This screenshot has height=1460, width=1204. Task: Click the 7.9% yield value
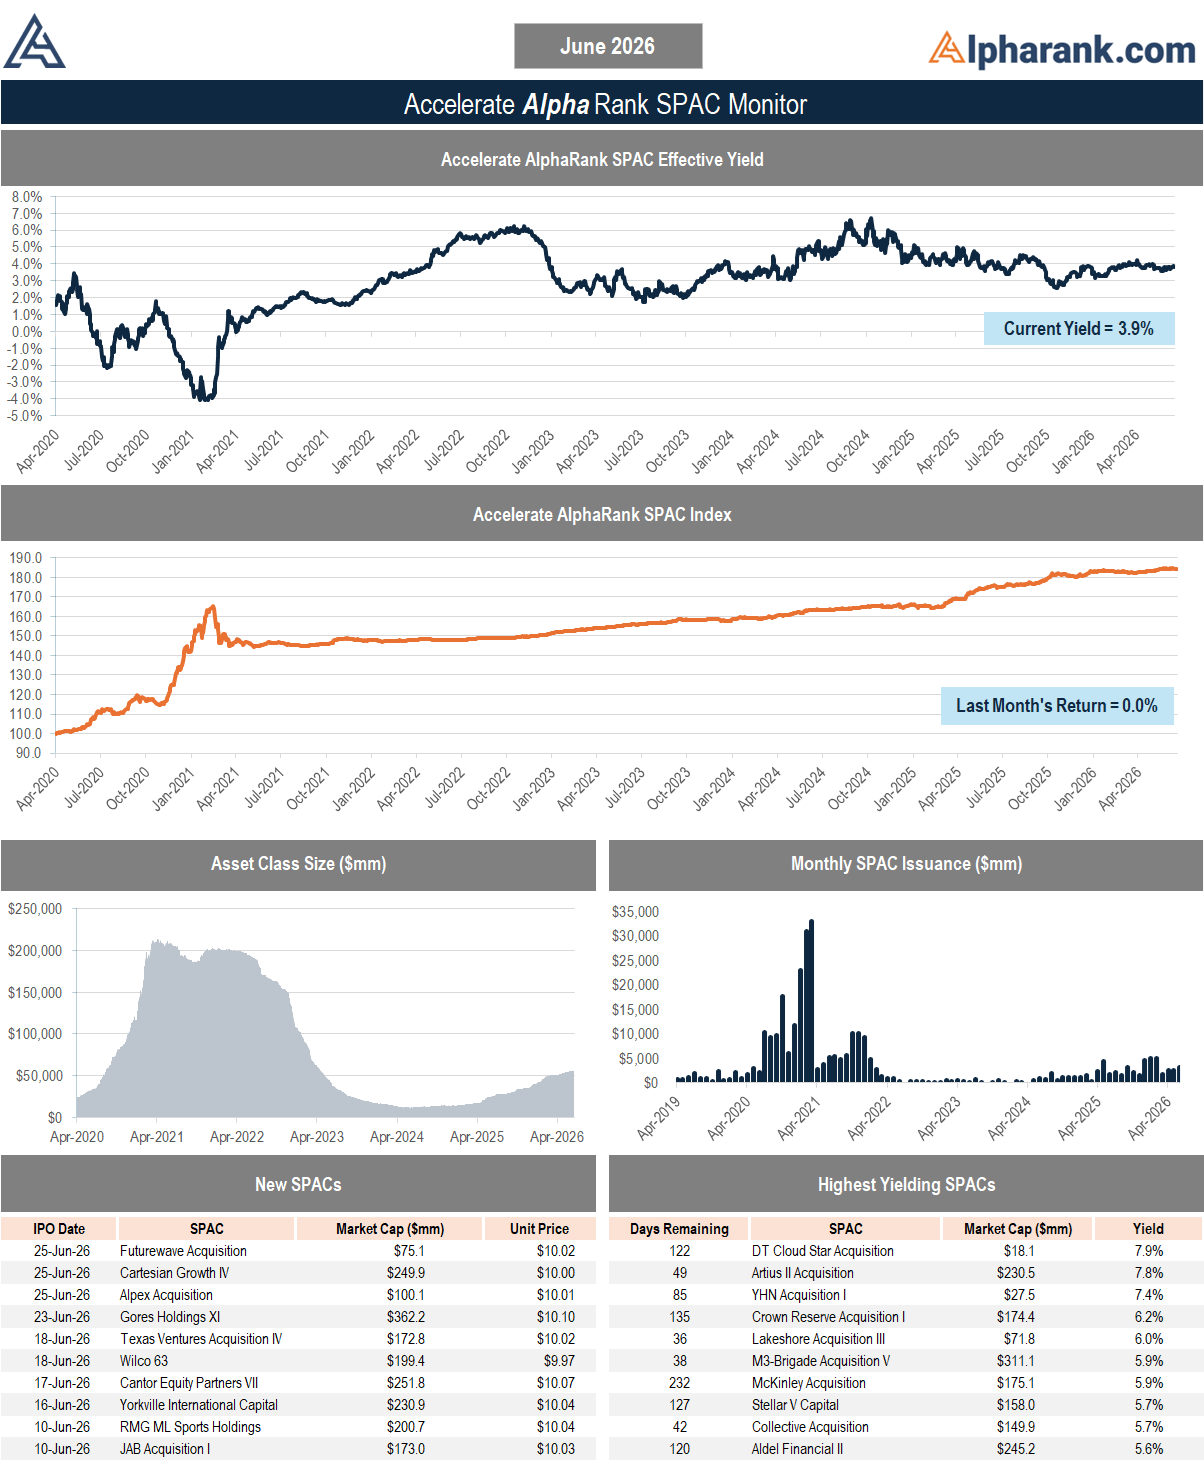1149,1251
